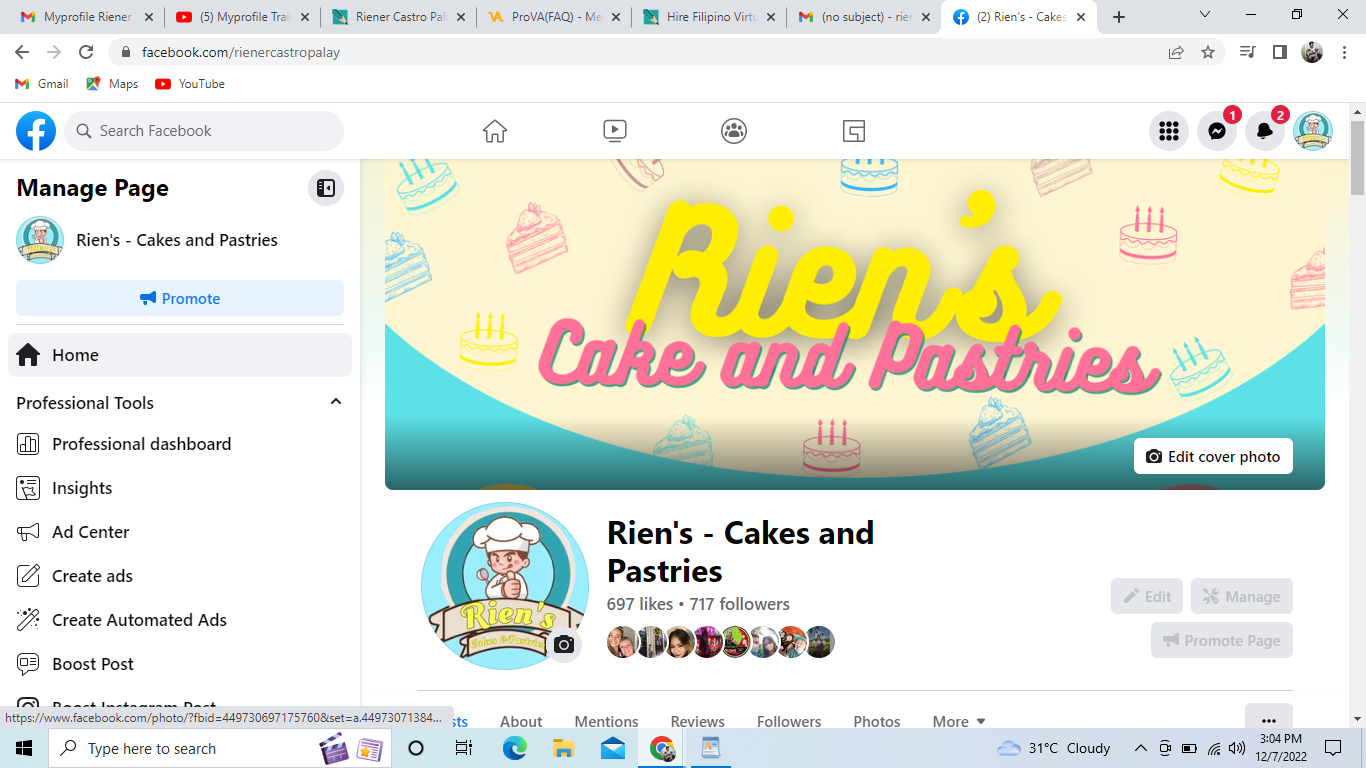The image size is (1366, 768).
Task: Click the browser address bar
Action: click(x=640, y=52)
